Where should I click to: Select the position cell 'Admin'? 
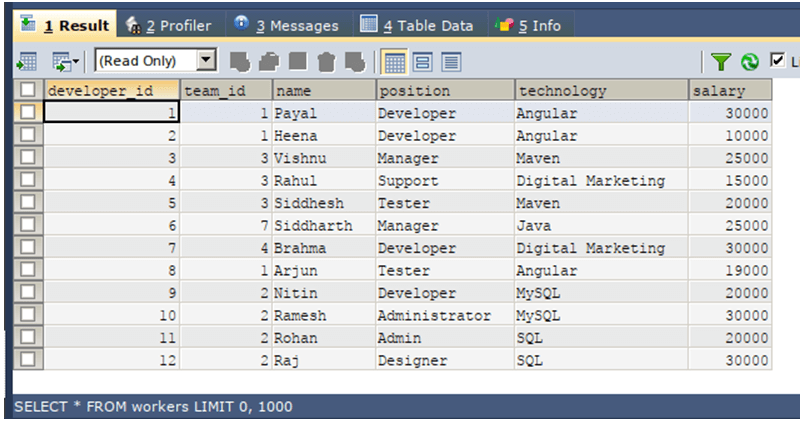pyautogui.click(x=446, y=338)
